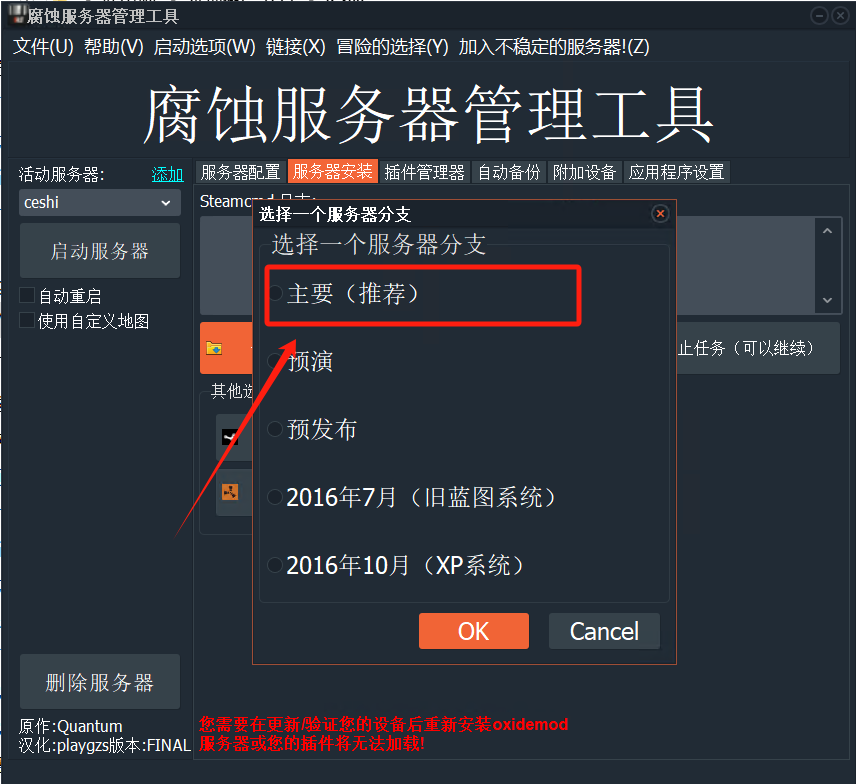Screen dimensions: 856x784
Task: Click the orange network-share icon button
Action: coord(230,491)
